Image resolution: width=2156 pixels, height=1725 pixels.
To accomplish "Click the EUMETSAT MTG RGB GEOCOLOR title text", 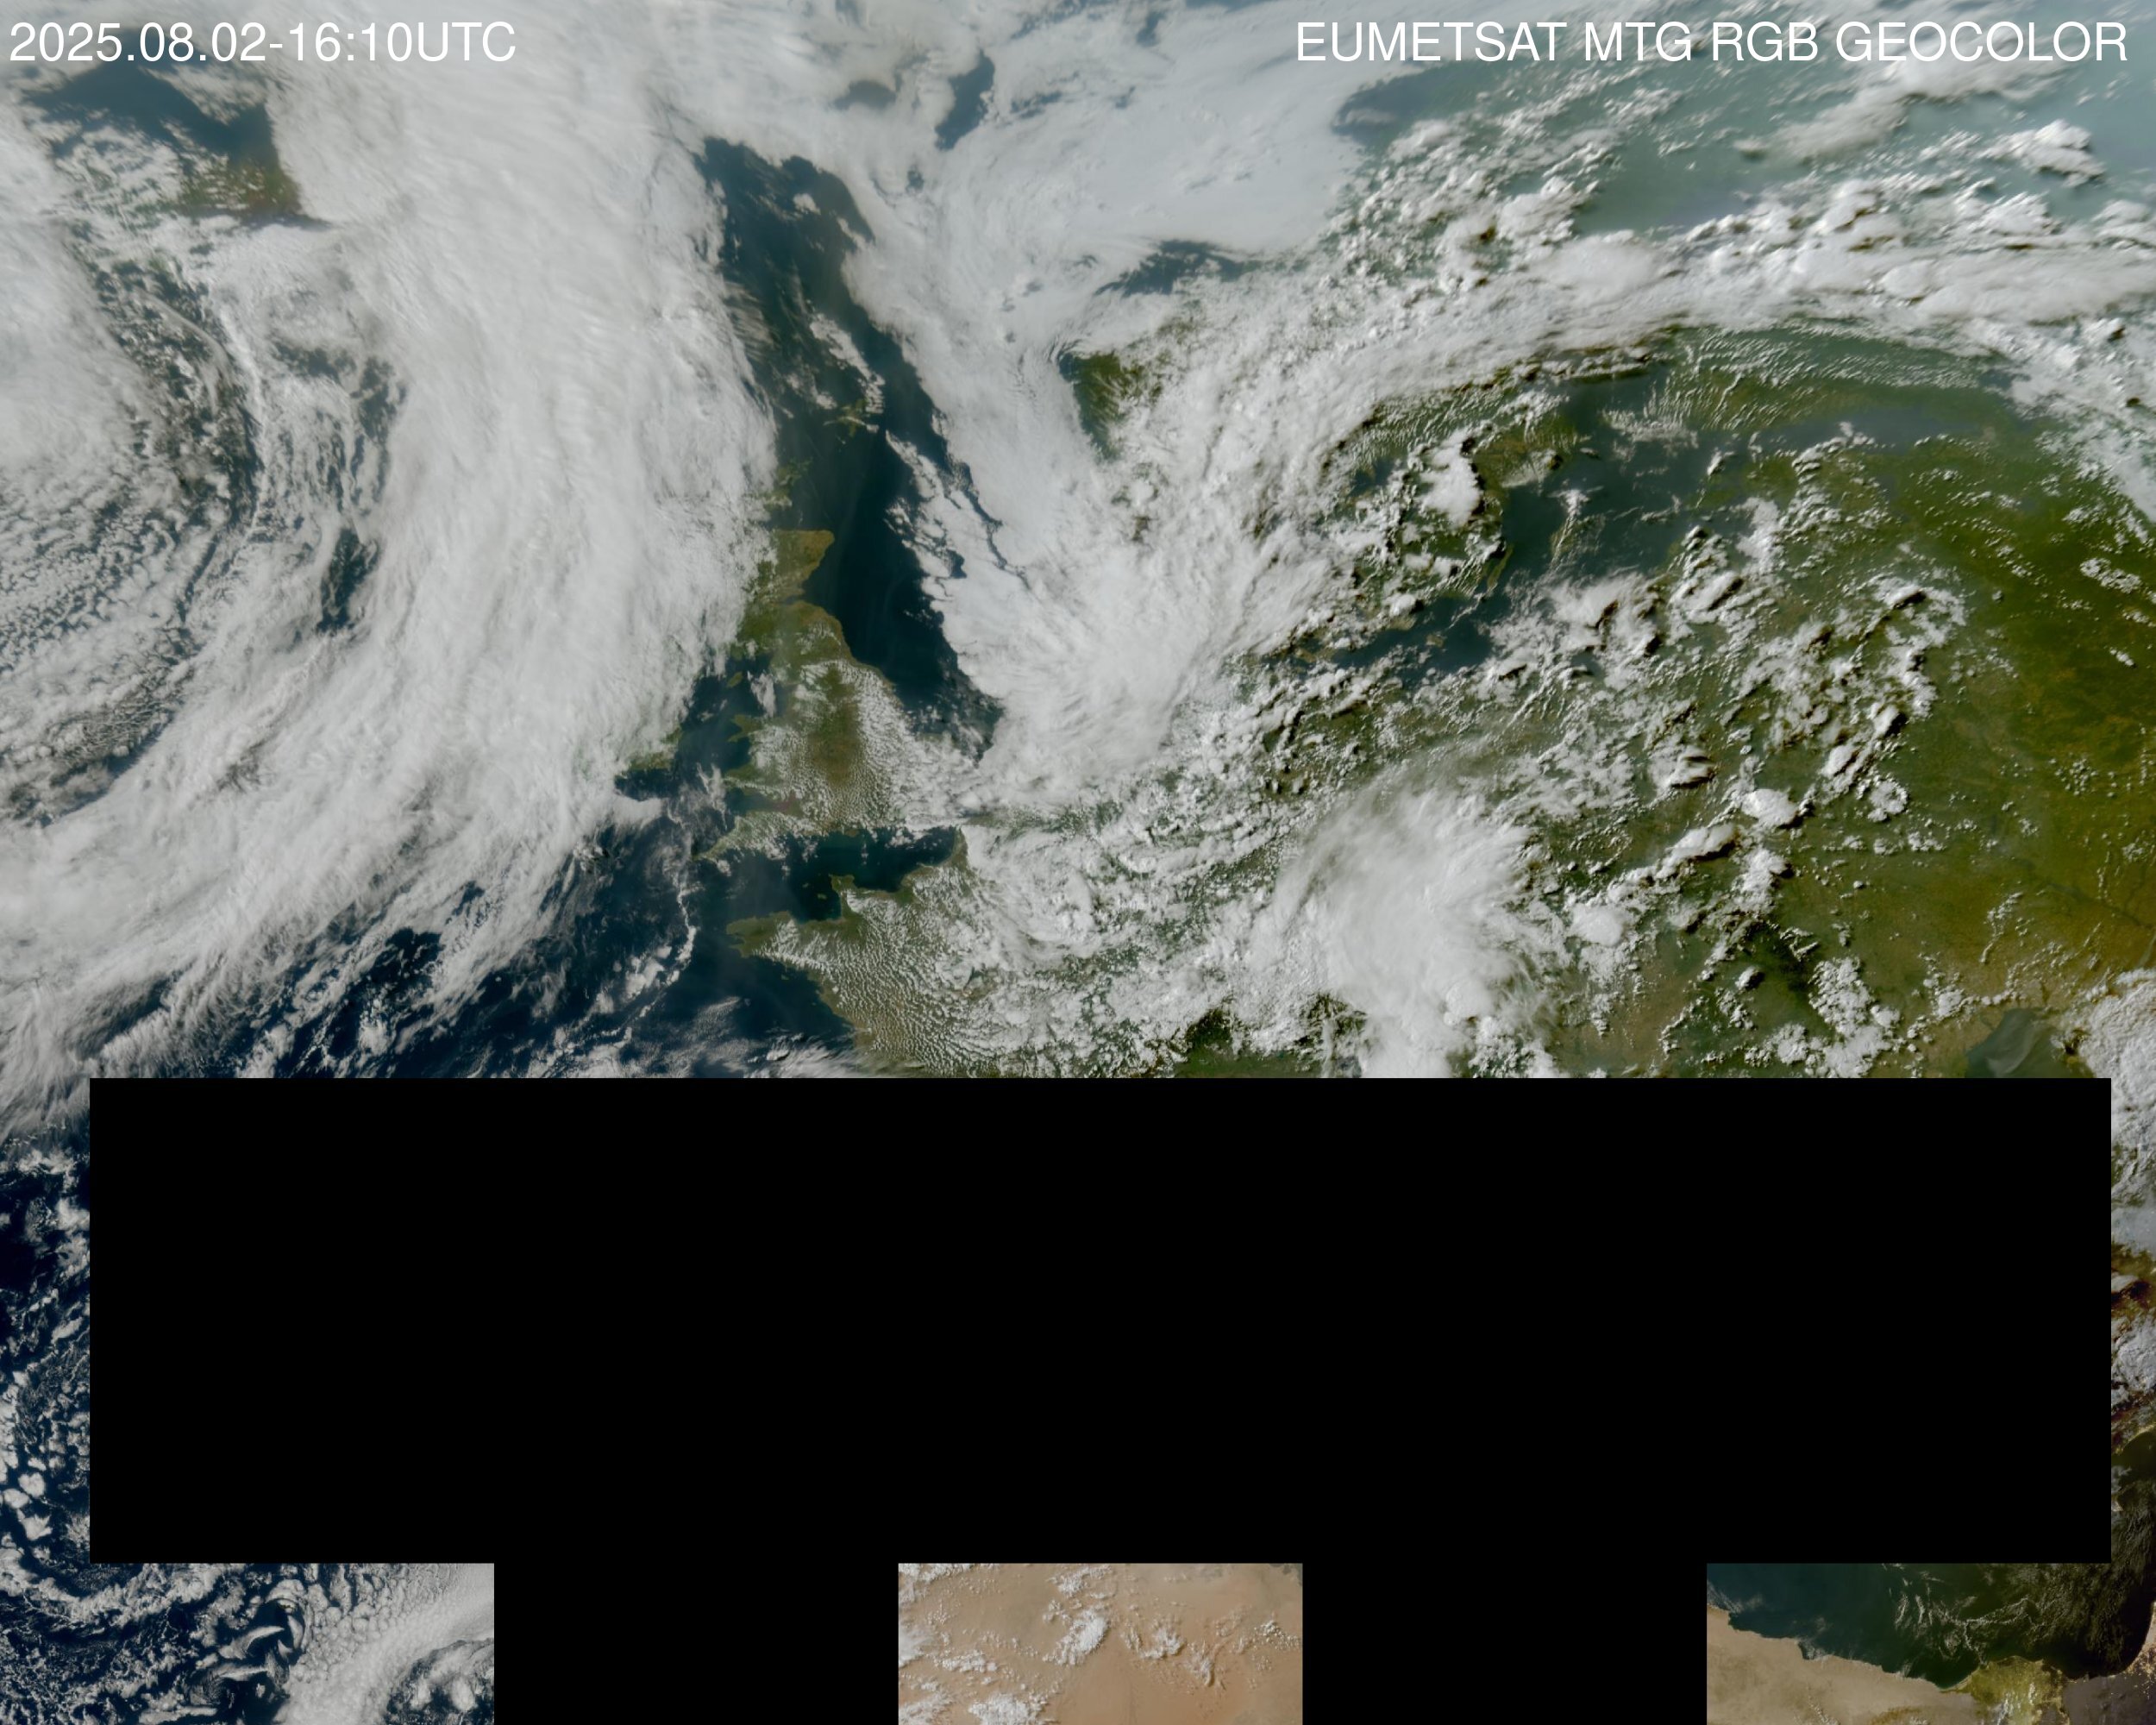I will tap(1710, 43).
